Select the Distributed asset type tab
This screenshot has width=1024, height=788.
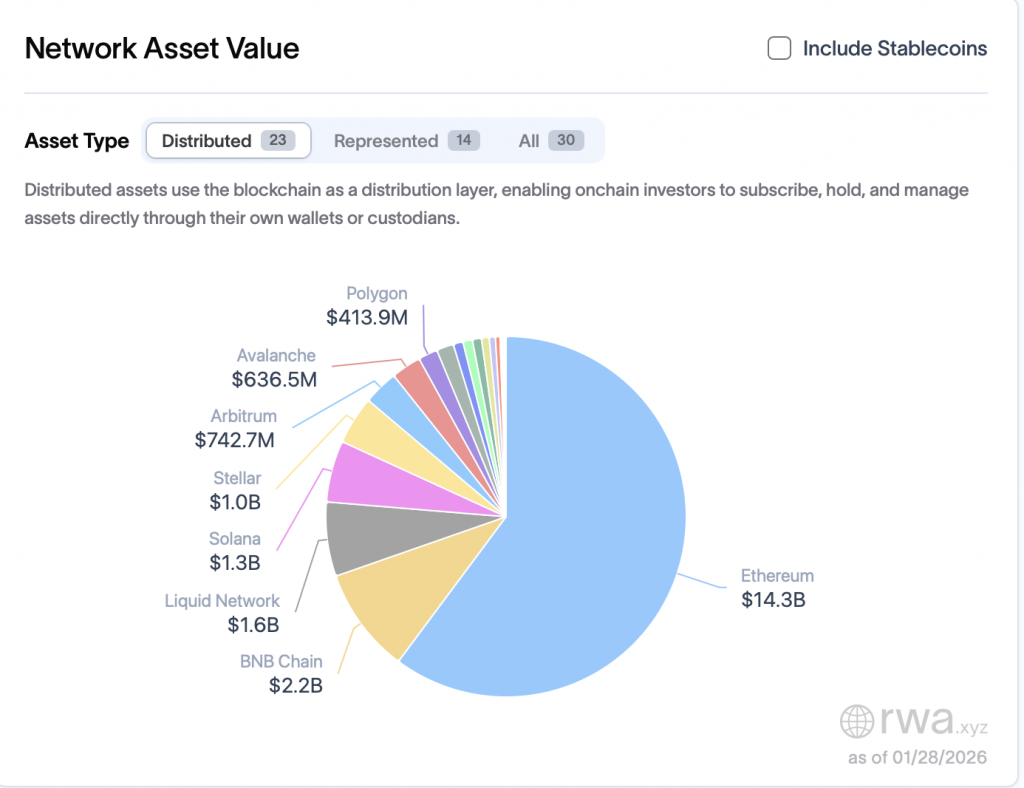click(x=228, y=141)
